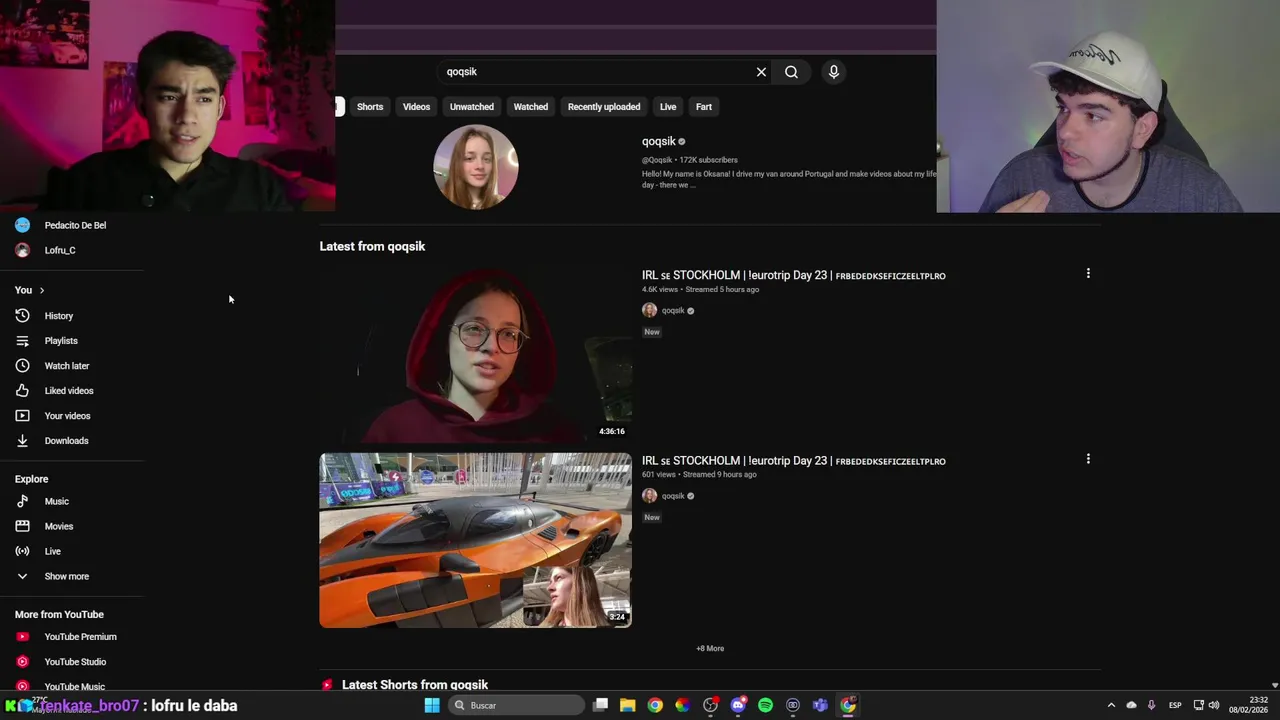Viewport: 1280px width, 720px height.
Task: Select the Recently uploaded filter chip
Action: tap(604, 107)
